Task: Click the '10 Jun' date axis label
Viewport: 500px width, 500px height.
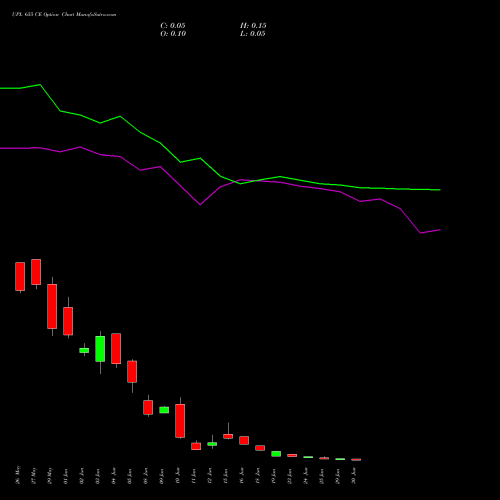Action: pos(178,476)
